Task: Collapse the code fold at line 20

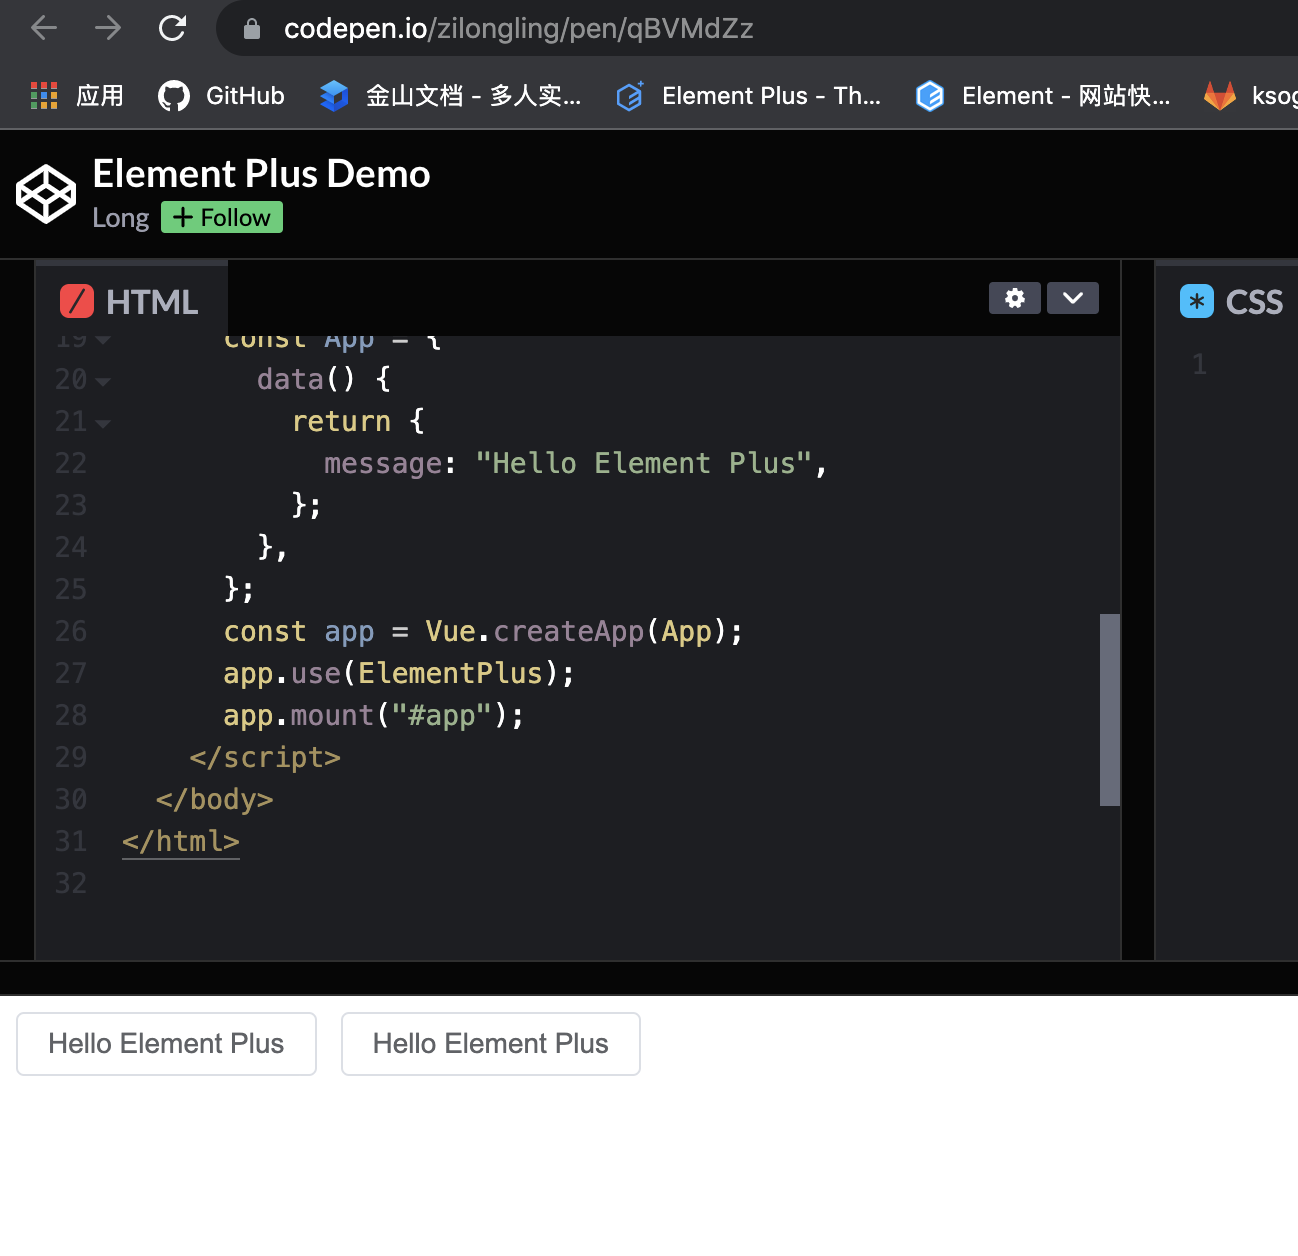Action: click(x=105, y=381)
